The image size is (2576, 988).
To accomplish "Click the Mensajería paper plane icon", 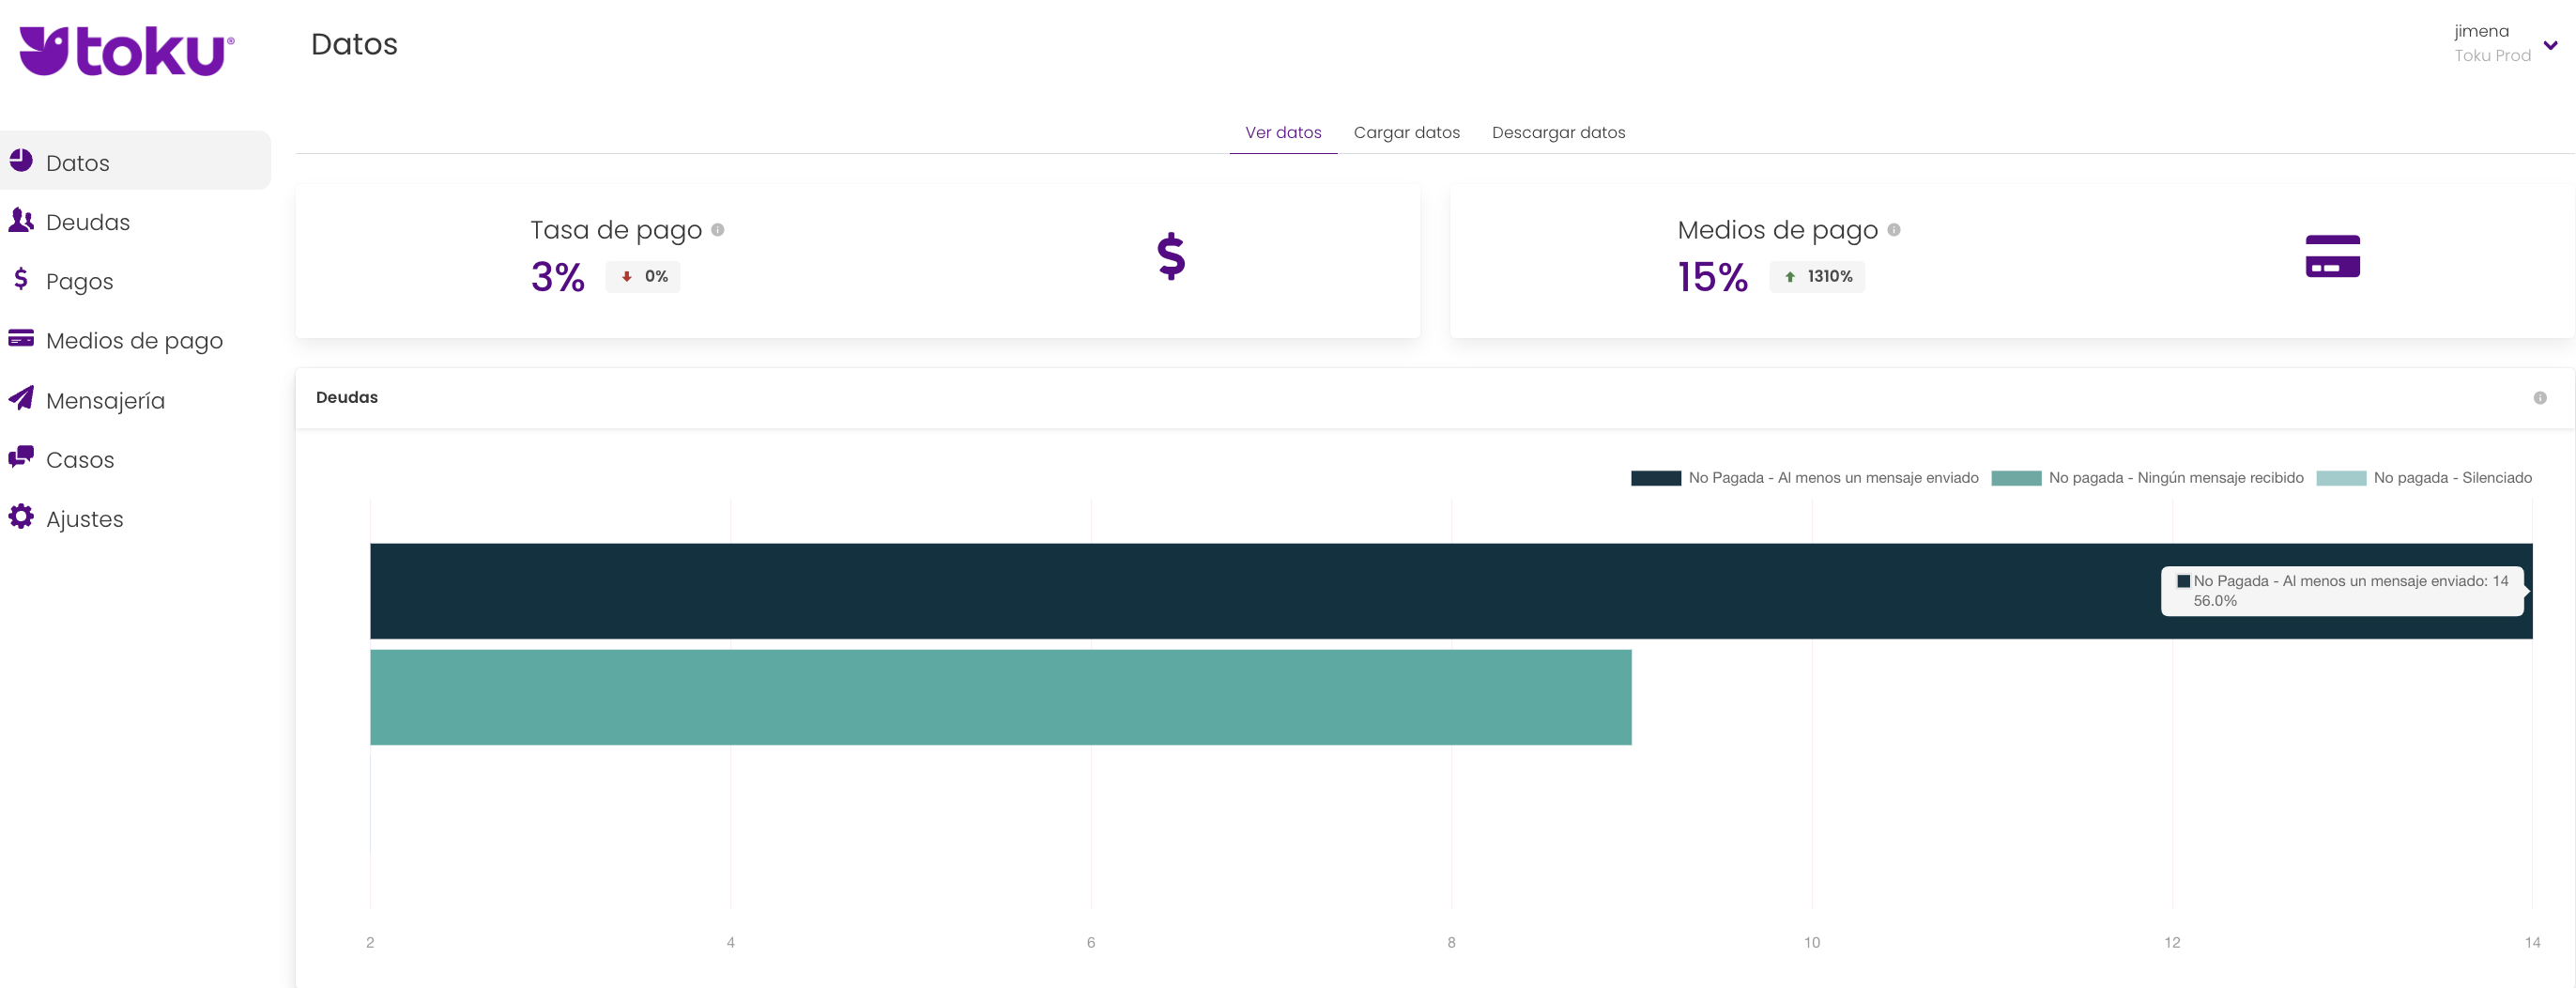I will 21,398.
